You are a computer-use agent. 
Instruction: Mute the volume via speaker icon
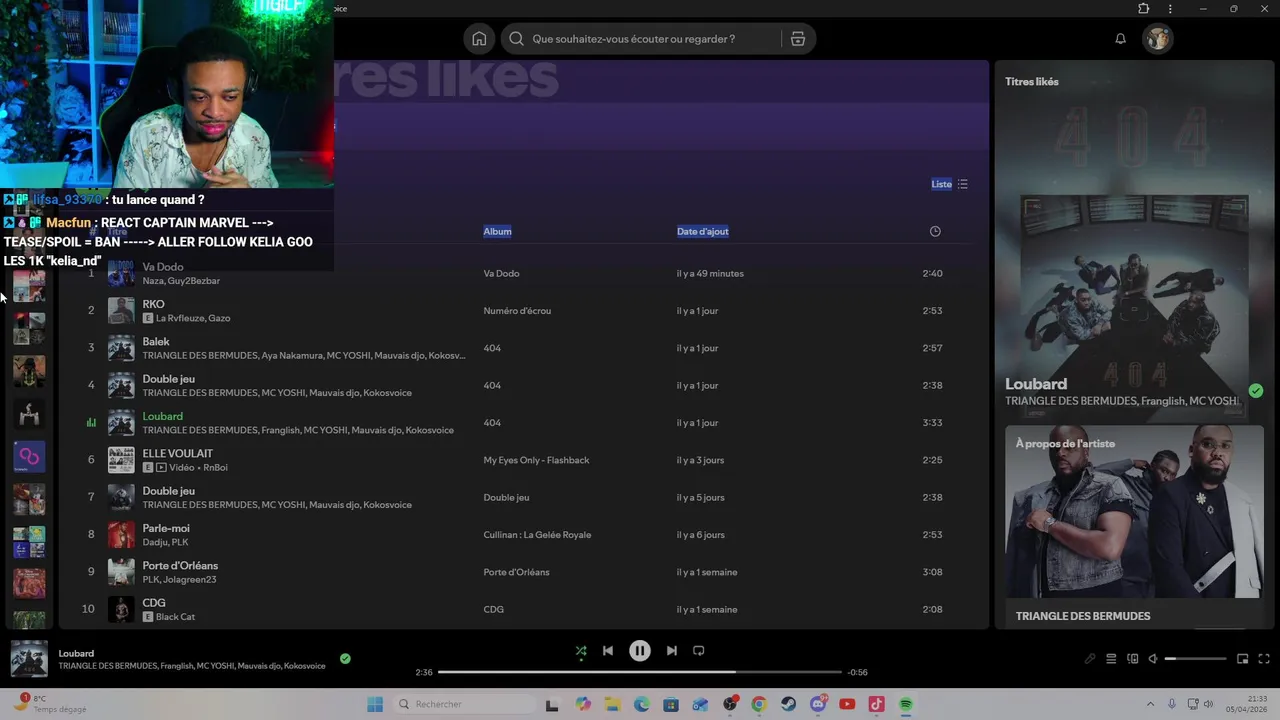tap(1153, 659)
